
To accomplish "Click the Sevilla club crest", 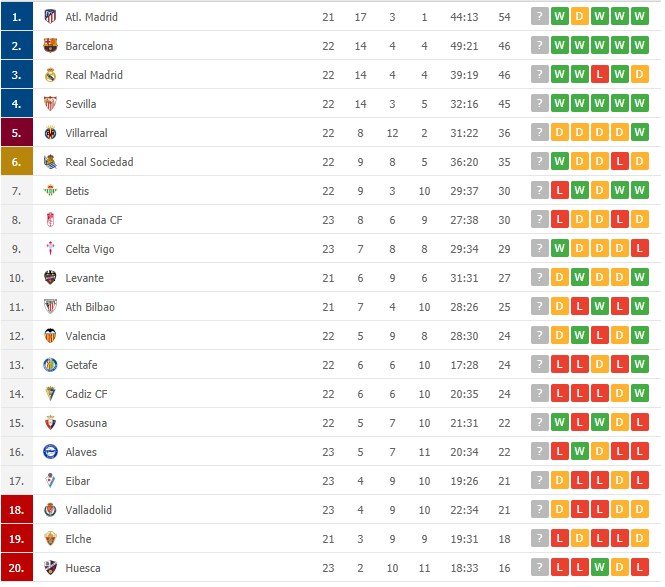I will pos(50,104).
